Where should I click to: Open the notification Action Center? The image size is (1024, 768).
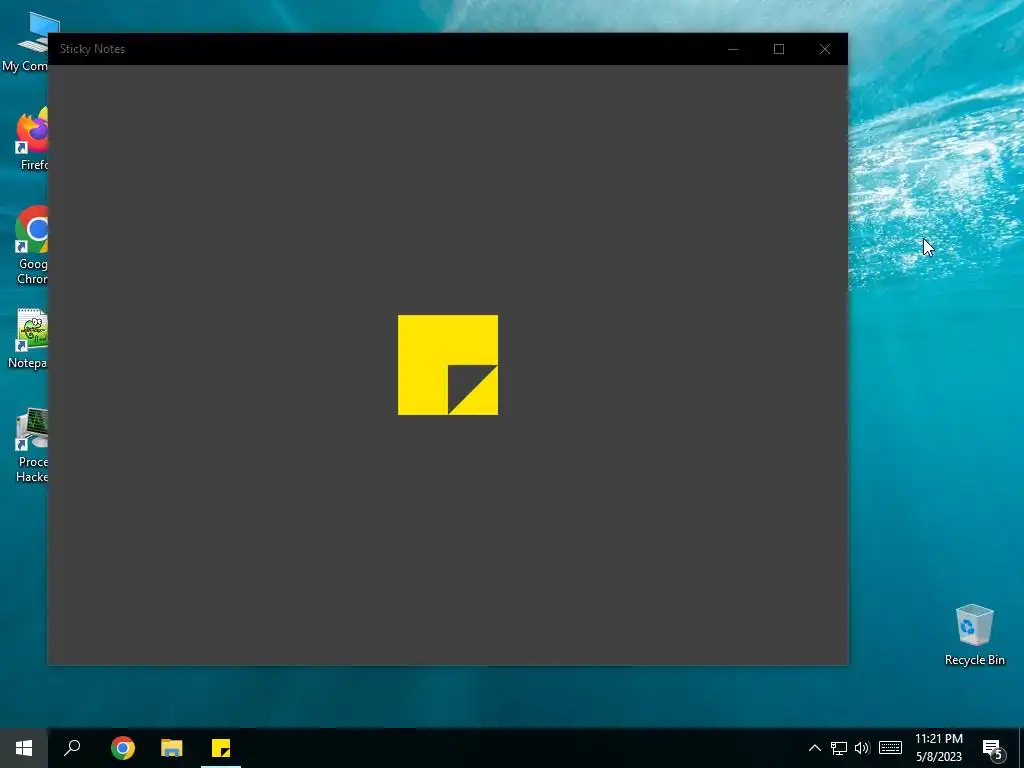(x=993, y=748)
